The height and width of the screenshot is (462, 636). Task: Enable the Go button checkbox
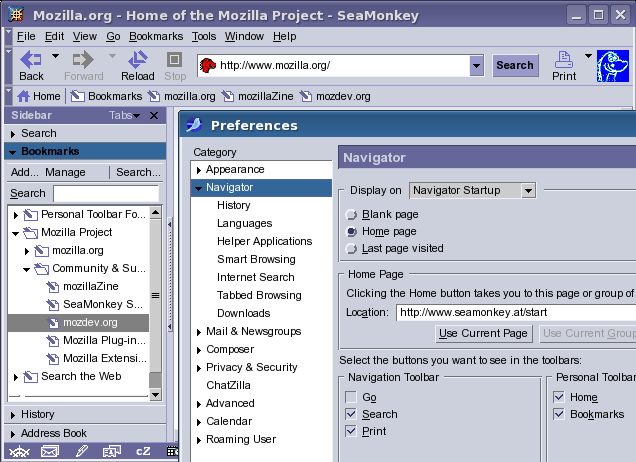351,397
